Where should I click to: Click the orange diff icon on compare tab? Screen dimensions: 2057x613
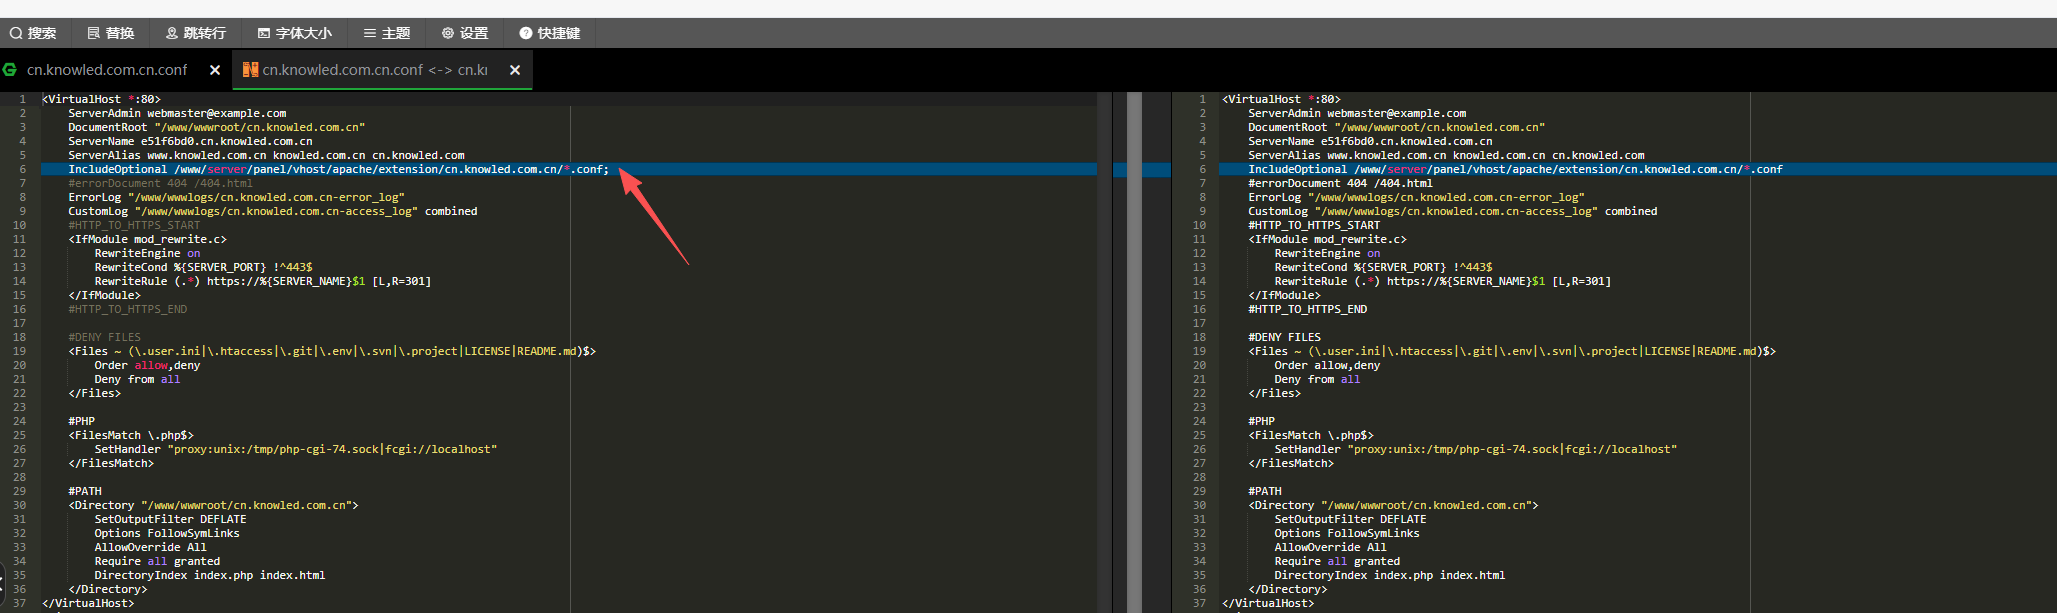coord(250,70)
